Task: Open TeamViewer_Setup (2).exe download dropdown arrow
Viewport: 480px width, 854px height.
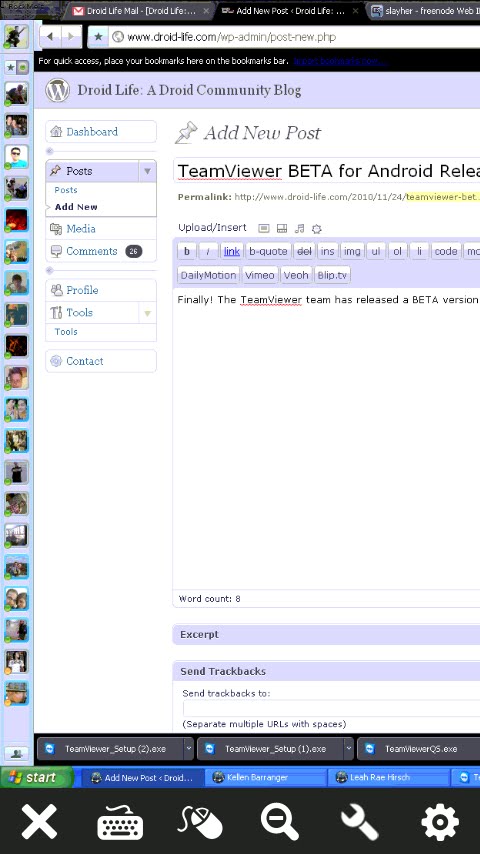Action: point(189,749)
